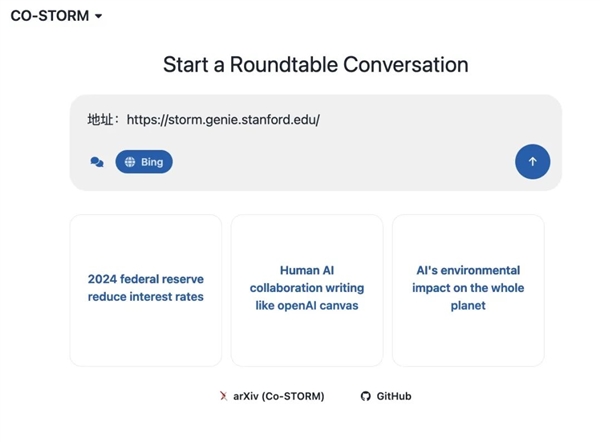
Task: Open the CO-STORM mode selector label
Action: pos(49,16)
